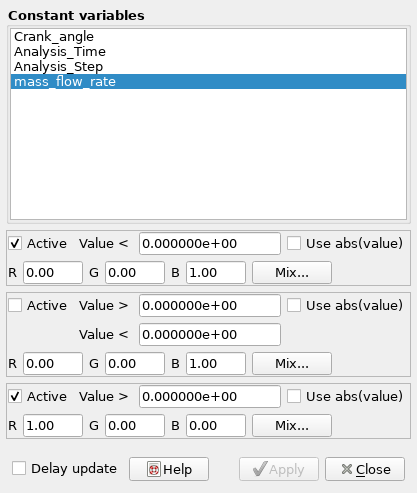417x493 pixels.
Task: Click the R field showing 1.00 in bottom section
Action: click(x=53, y=425)
